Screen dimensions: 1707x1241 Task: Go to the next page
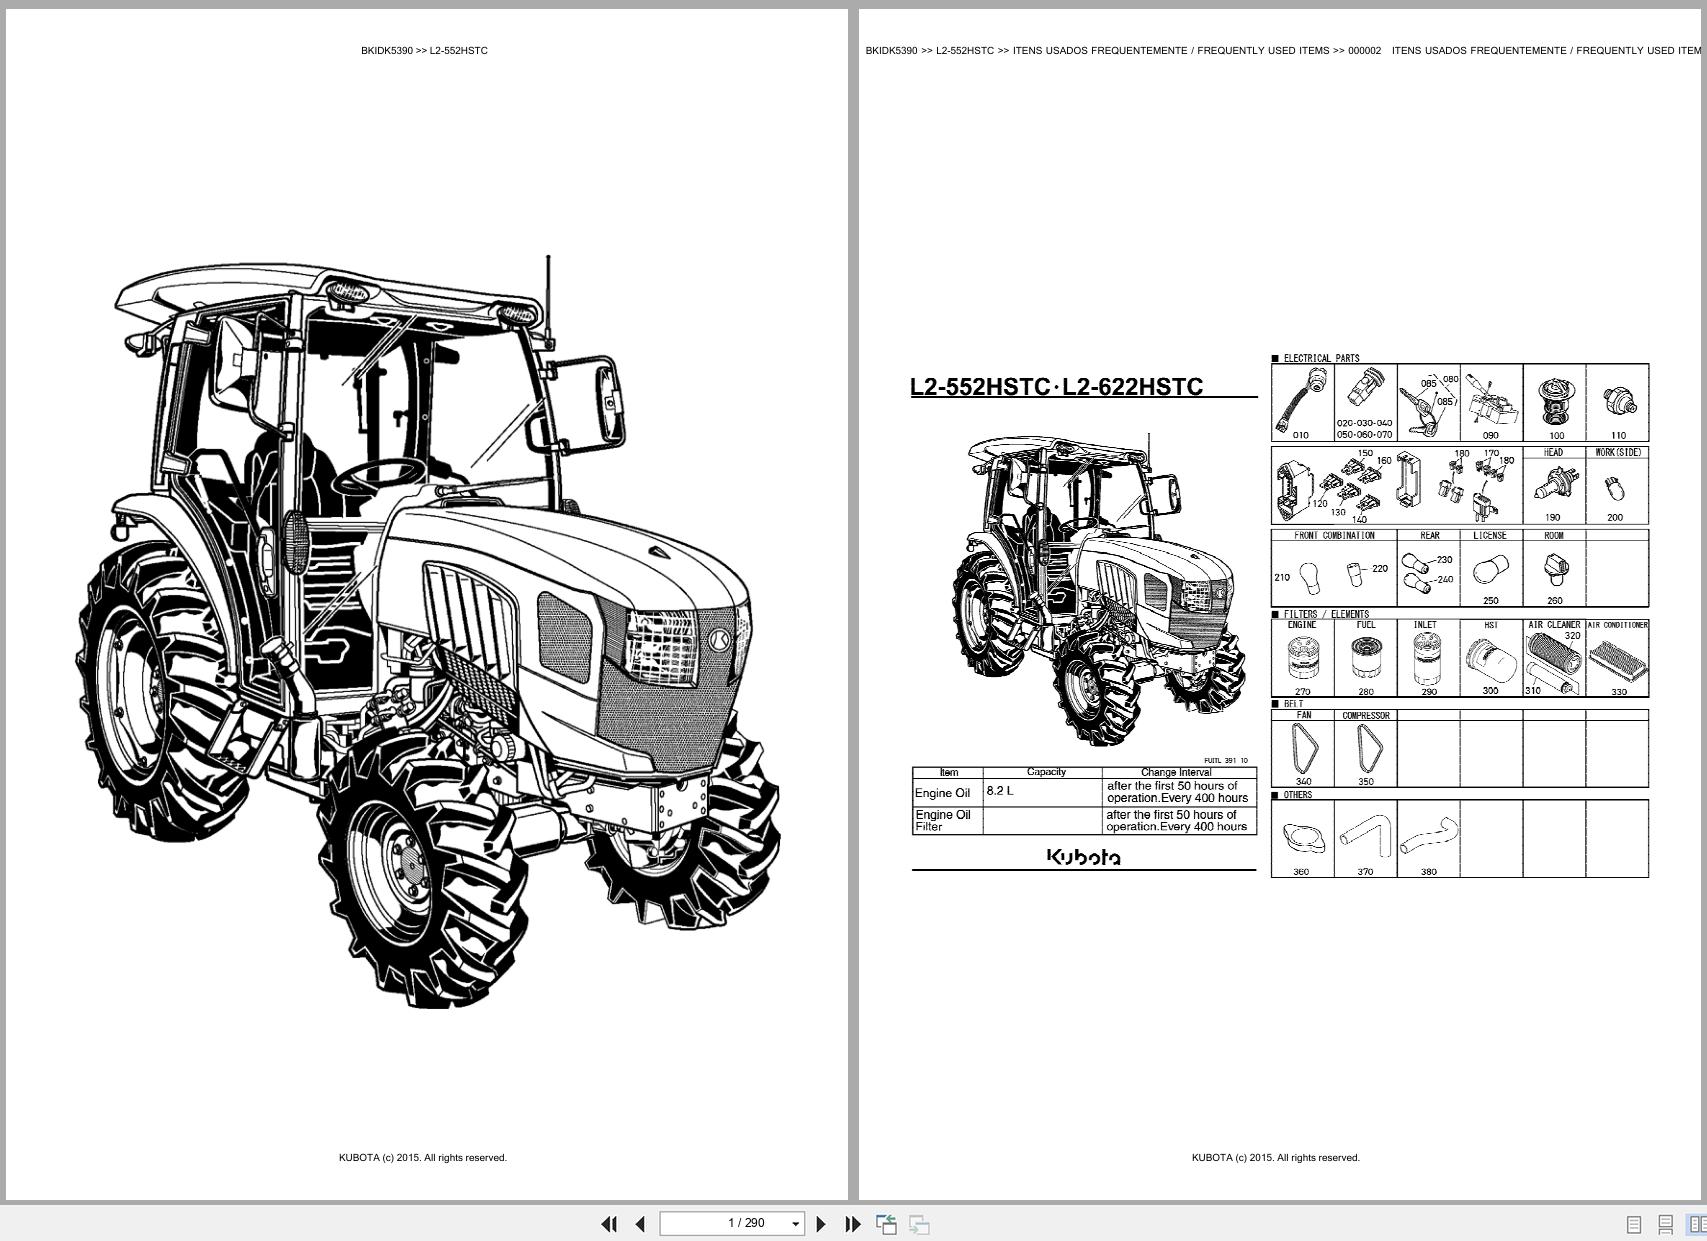(x=821, y=1224)
